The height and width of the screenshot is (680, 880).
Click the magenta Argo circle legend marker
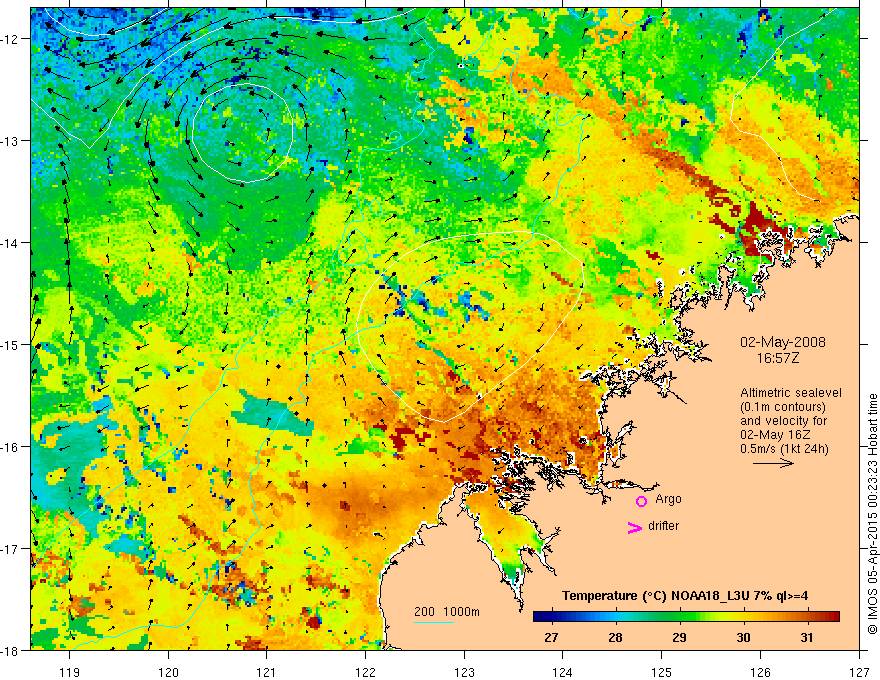click(x=641, y=501)
